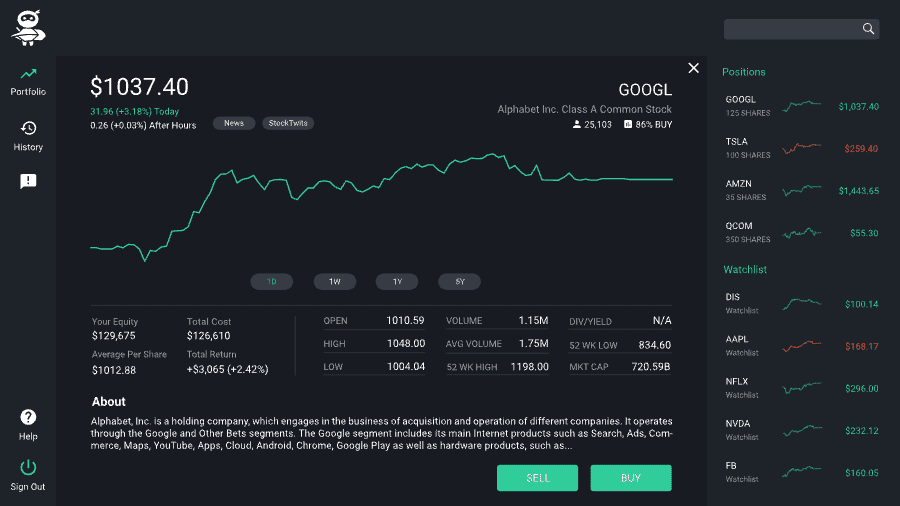Click the Alphabet Inc. Class A Common Stock subtitle
The height and width of the screenshot is (506, 900).
[584, 109]
